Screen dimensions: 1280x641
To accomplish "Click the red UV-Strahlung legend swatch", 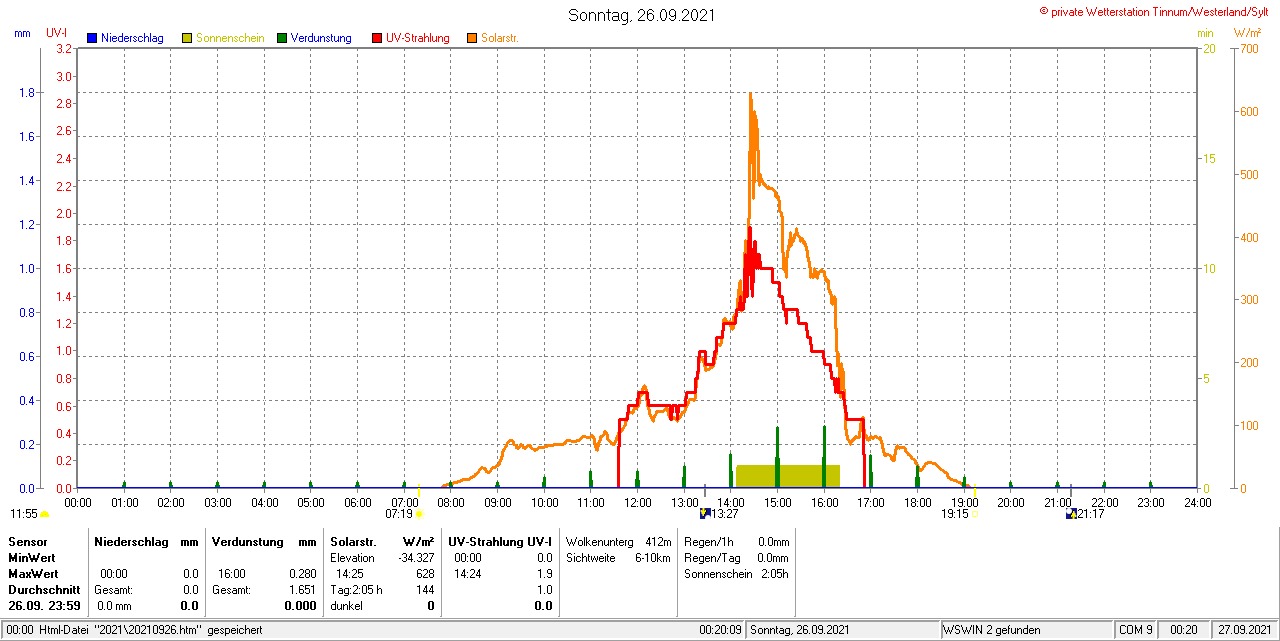I will [377, 38].
